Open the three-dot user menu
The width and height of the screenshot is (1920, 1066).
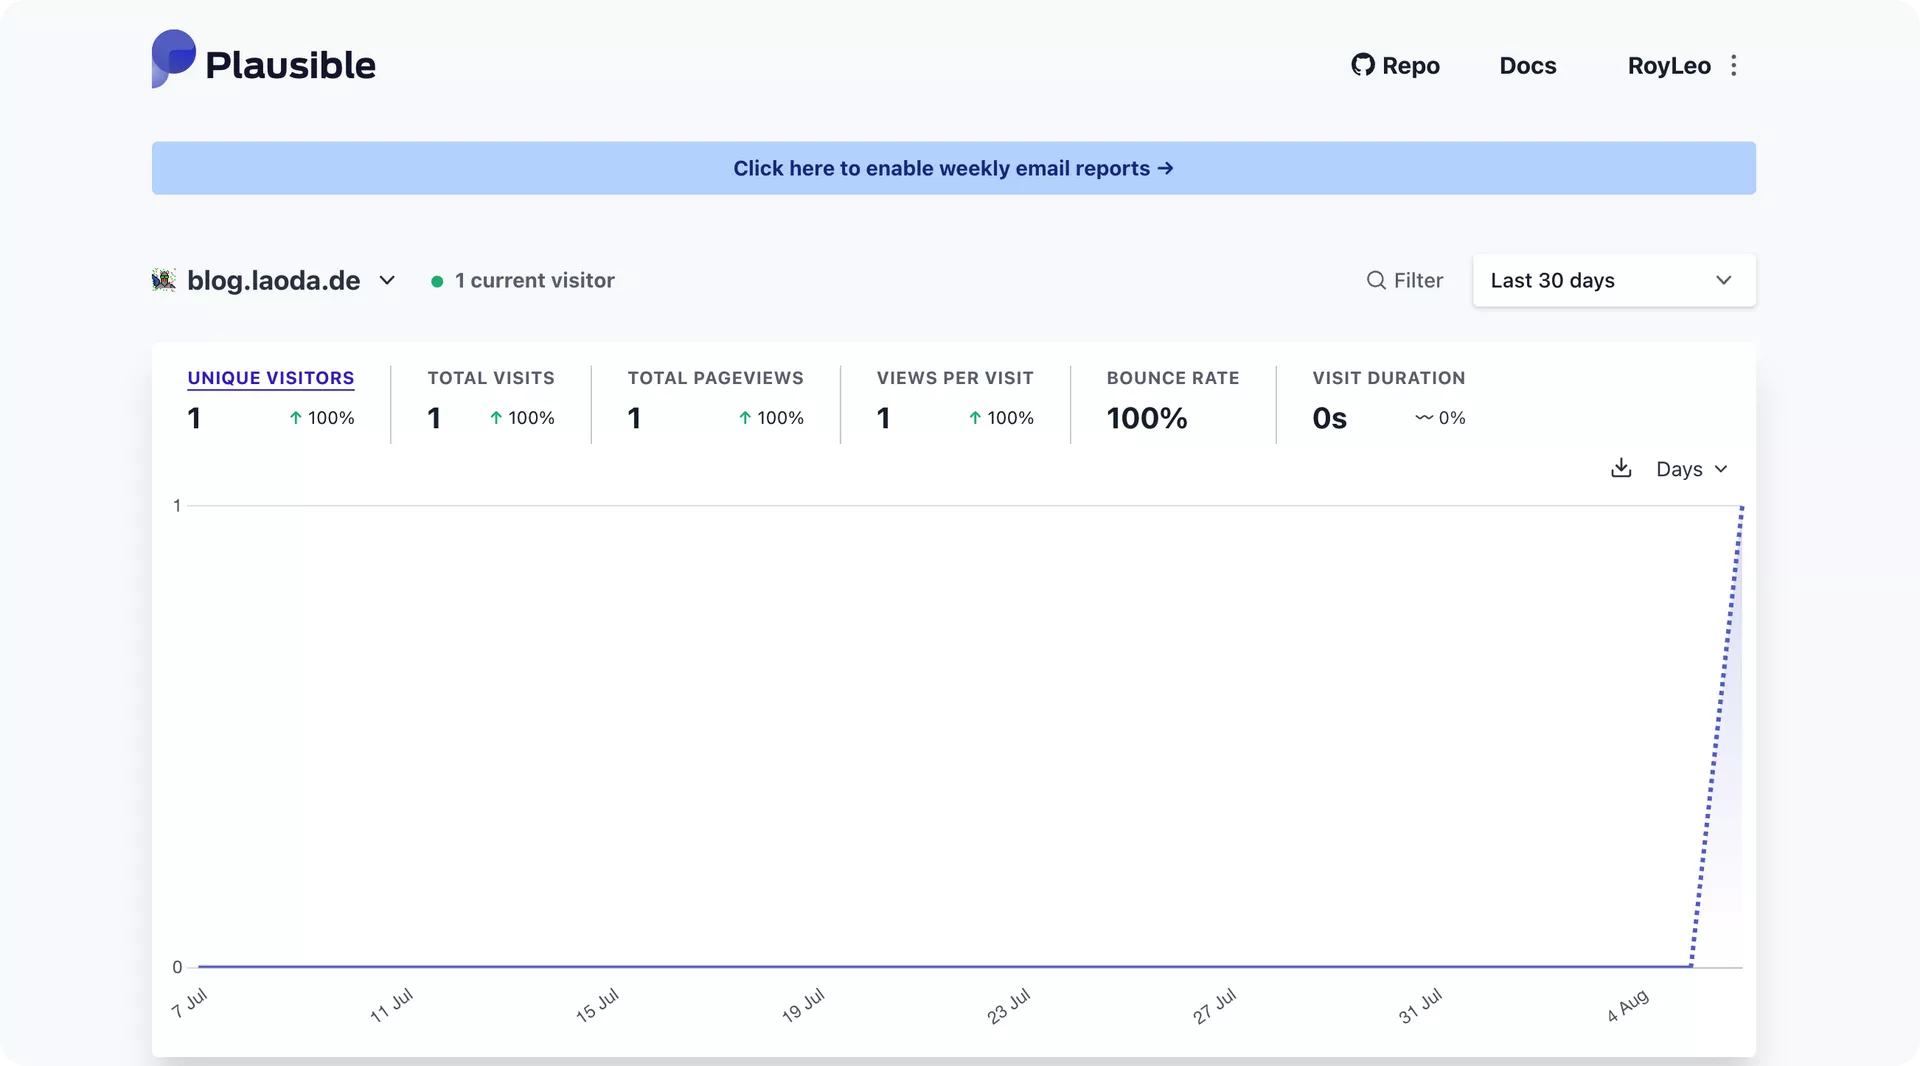1734,66
